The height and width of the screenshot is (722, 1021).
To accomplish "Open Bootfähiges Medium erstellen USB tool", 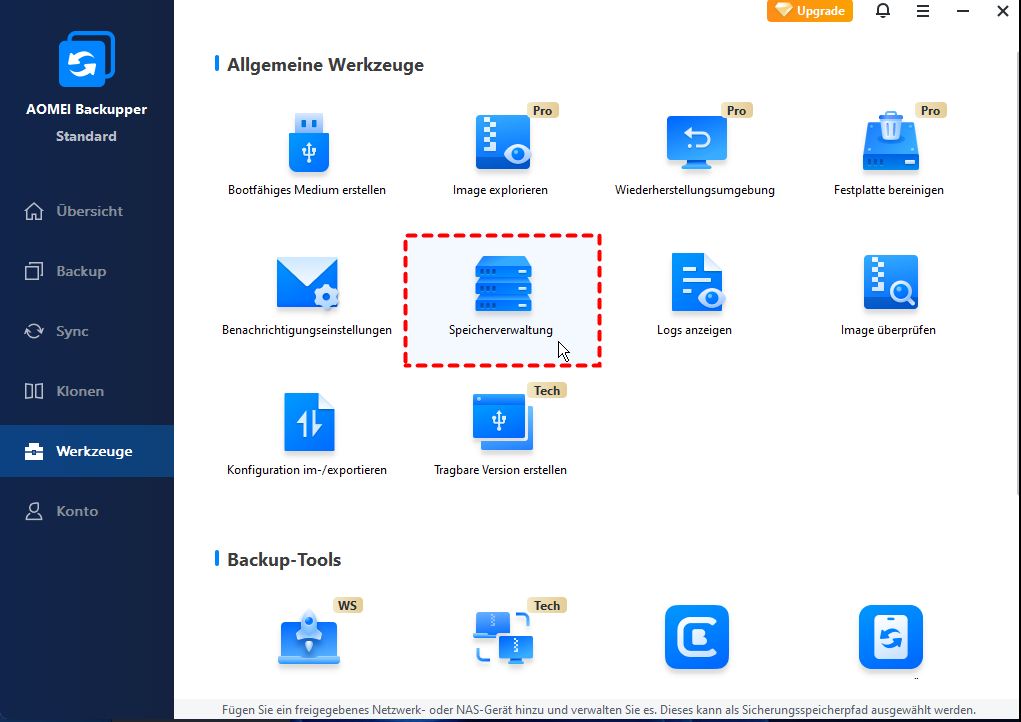I will coord(309,143).
